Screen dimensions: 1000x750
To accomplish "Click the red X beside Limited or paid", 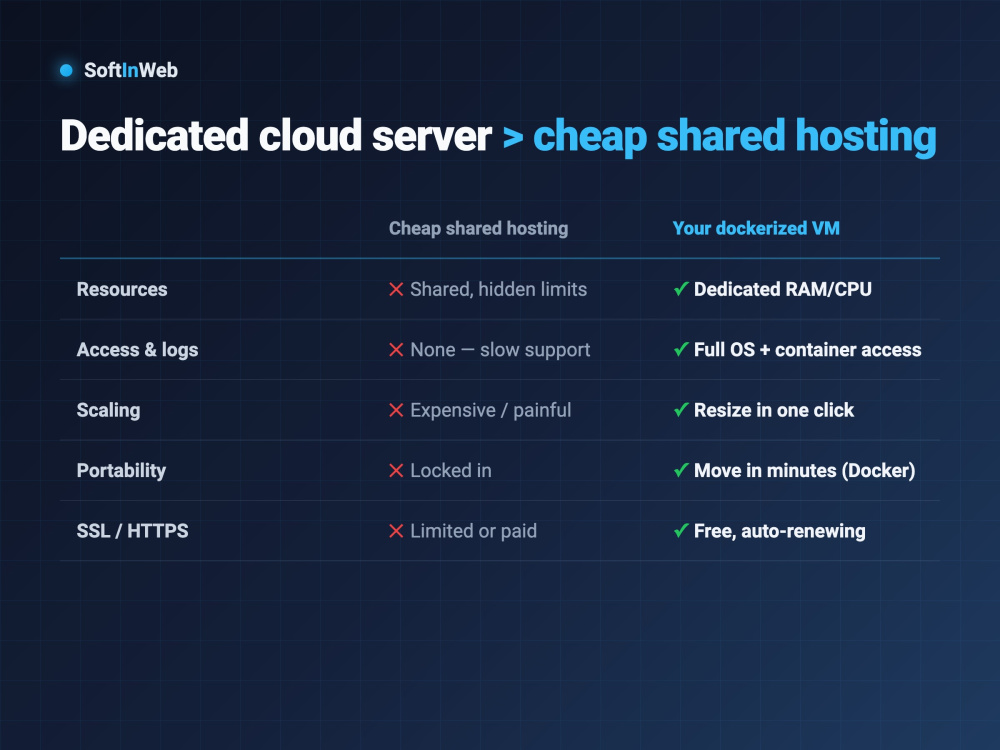I will point(396,531).
